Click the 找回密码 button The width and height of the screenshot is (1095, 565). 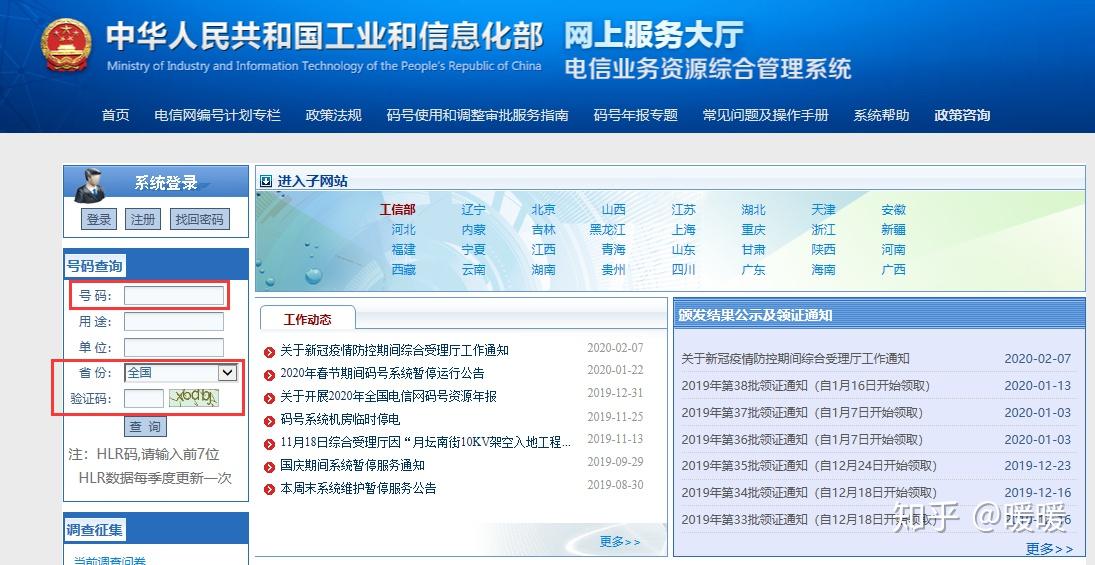pyautogui.click(x=199, y=219)
